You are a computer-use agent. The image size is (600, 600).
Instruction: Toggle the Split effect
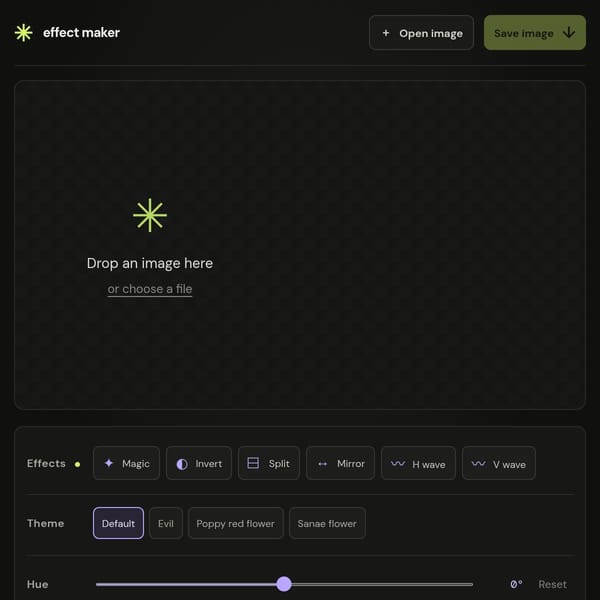(269, 463)
